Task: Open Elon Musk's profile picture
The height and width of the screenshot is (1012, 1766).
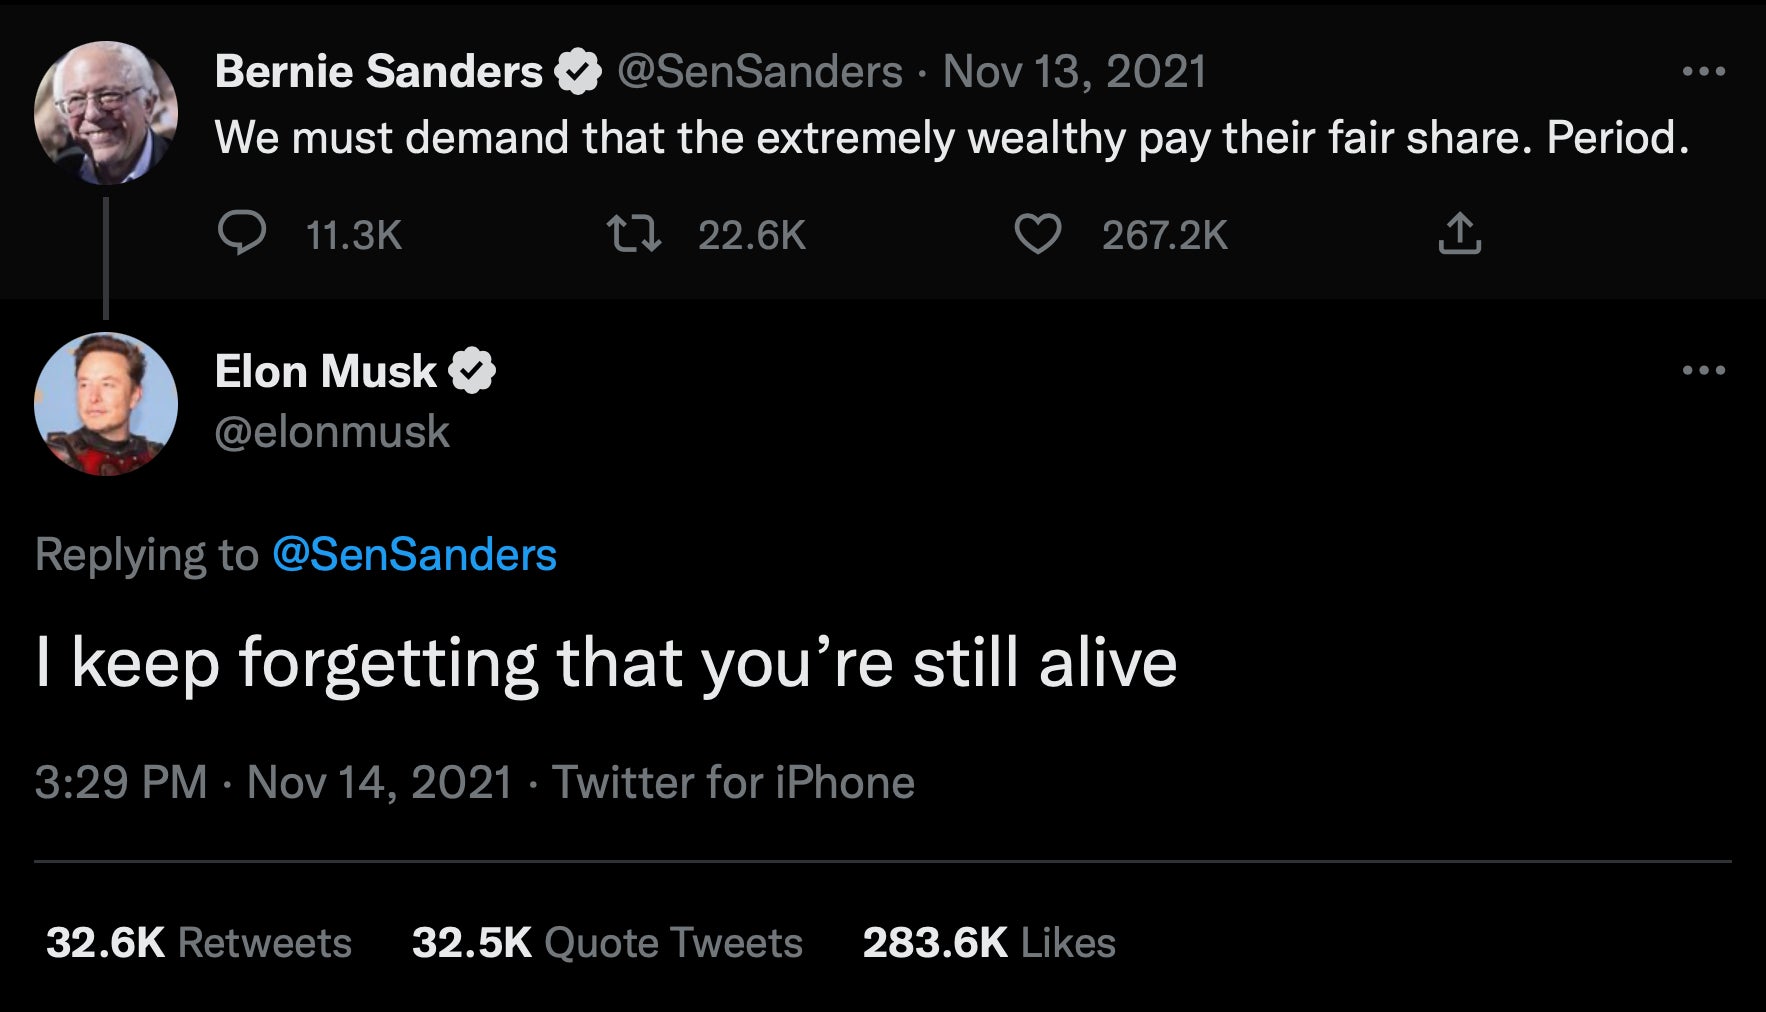Action: [106, 404]
